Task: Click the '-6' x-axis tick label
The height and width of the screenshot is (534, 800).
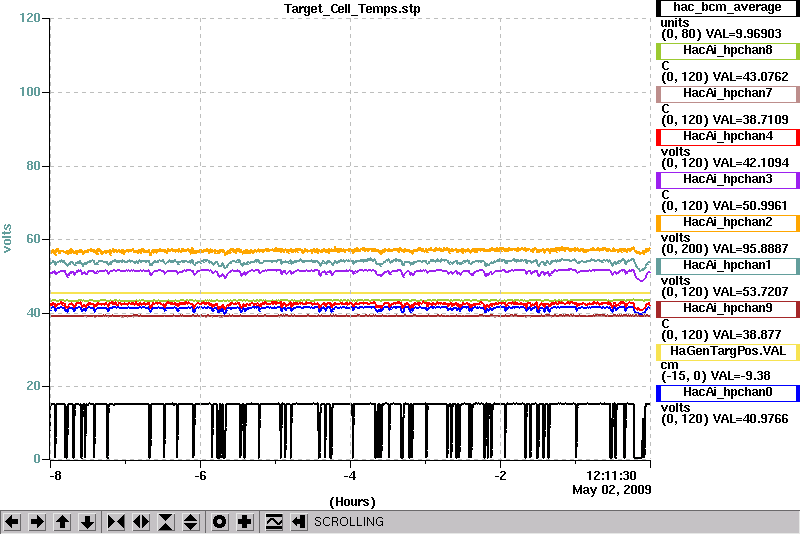Action: [201, 476]
